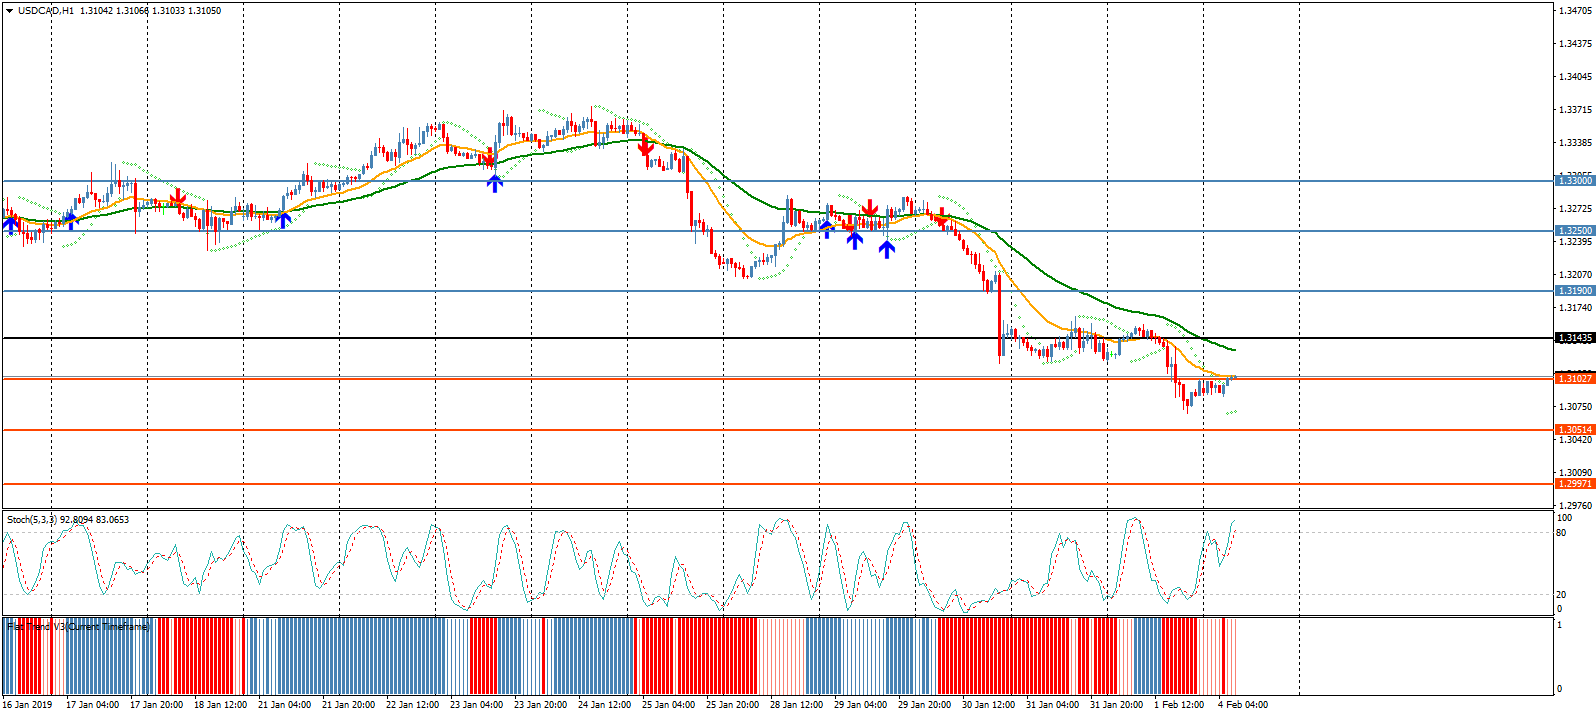The width and height of the screenshot is (1596, 716).
Task: Open the USDCAD chart menu triangle
Action: (9, 11)
